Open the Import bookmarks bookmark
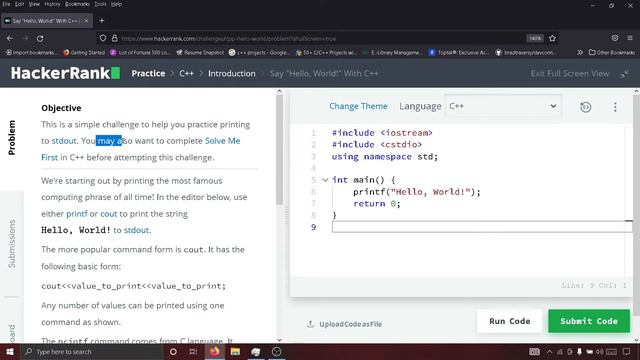This screenshot has width=640, height=360. [x=31, y=52]
